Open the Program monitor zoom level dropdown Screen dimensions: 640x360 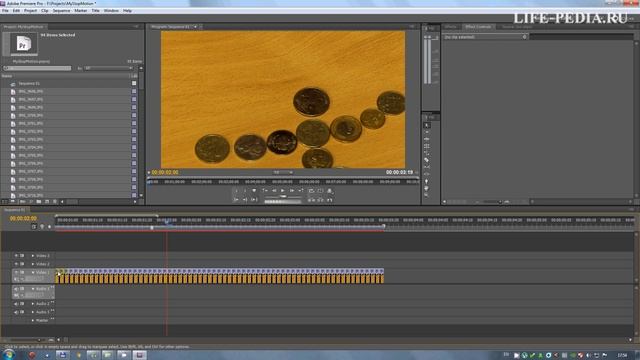click(x=283, y=172)
